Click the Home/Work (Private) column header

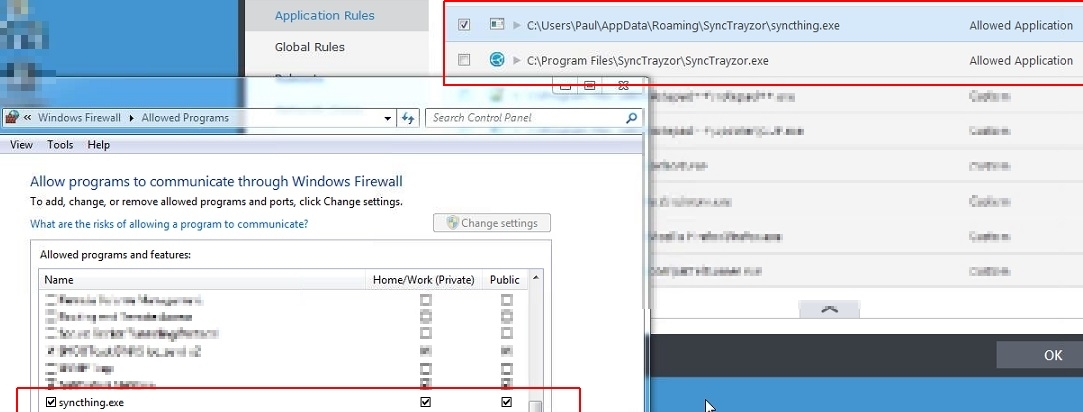point(423,279)
